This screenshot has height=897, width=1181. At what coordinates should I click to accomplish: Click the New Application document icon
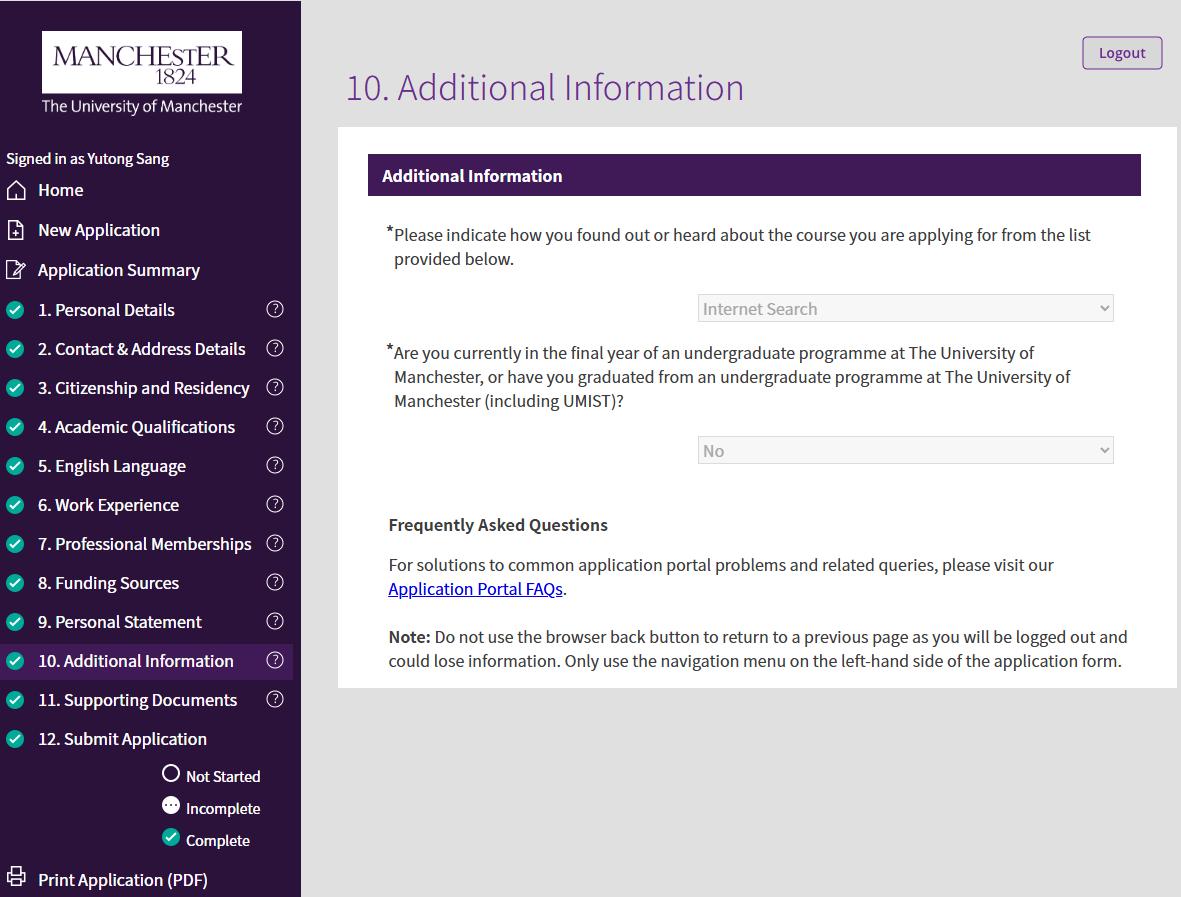(16, 230)
